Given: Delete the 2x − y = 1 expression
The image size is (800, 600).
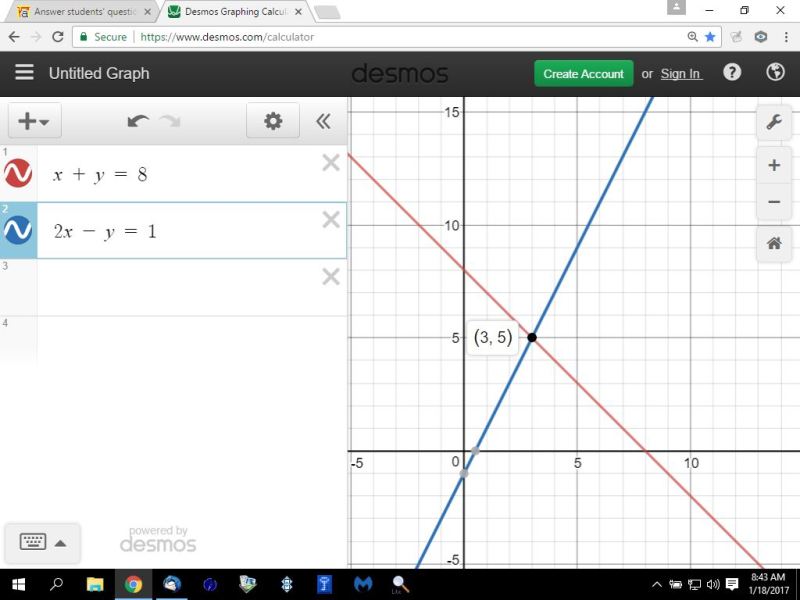Looking at the screenshot, I should pyautogui.click(x=331, y=220).
